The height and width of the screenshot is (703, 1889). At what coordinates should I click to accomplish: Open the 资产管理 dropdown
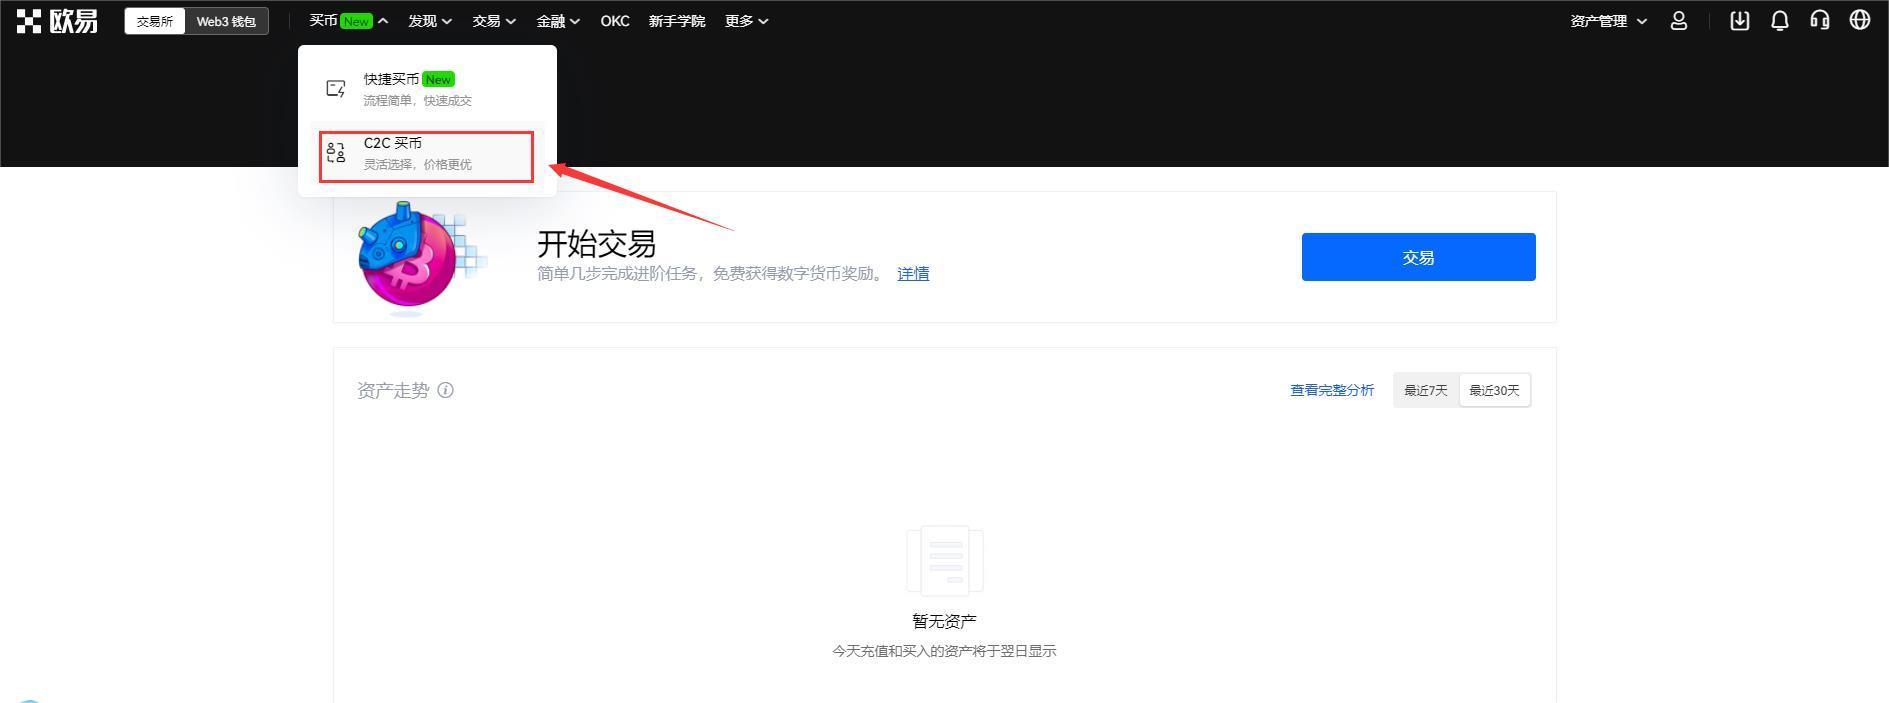[1608, 21]
